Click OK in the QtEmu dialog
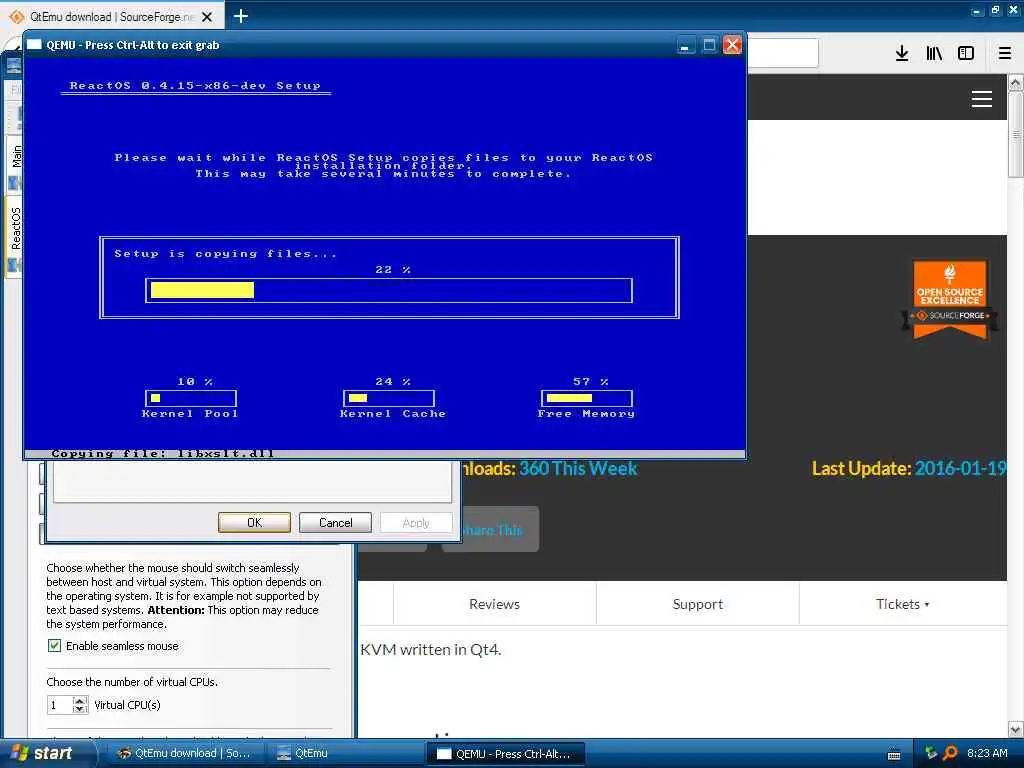Image resolution: width=1024 pixels, height=768 pixels. (254, 522)
